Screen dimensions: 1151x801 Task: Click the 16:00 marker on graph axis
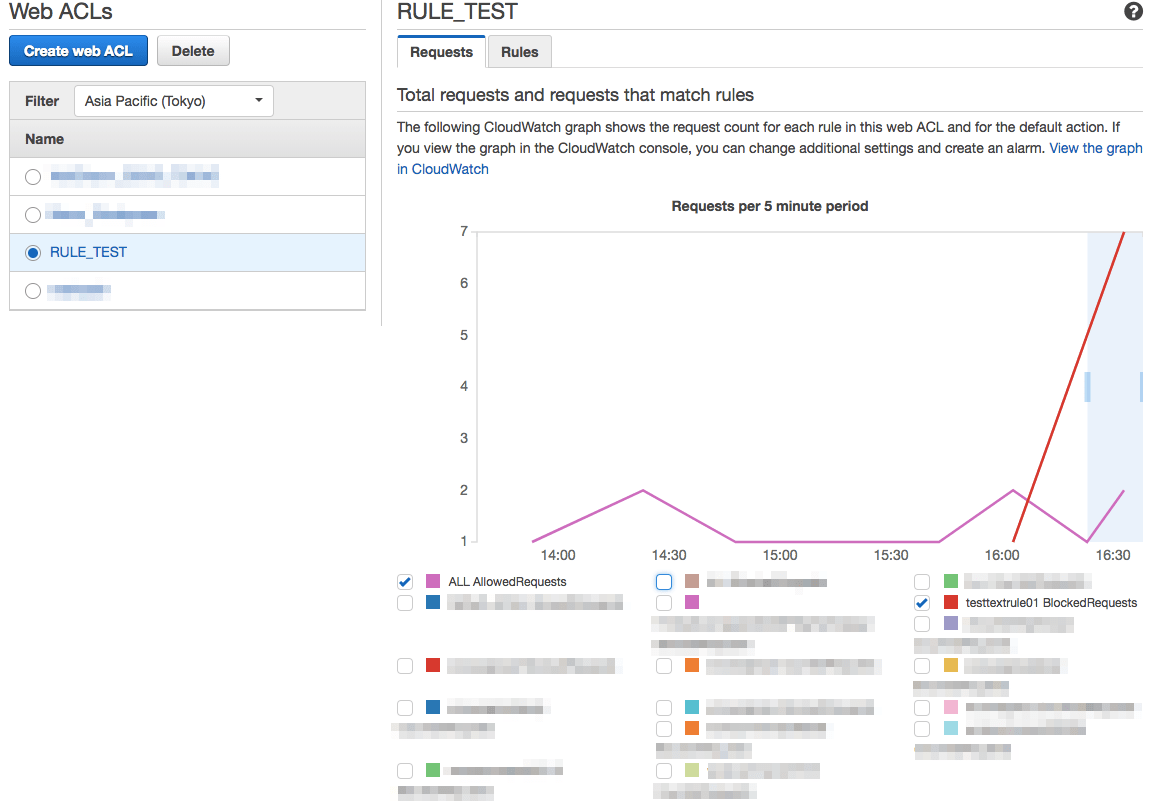[1002, 555]
